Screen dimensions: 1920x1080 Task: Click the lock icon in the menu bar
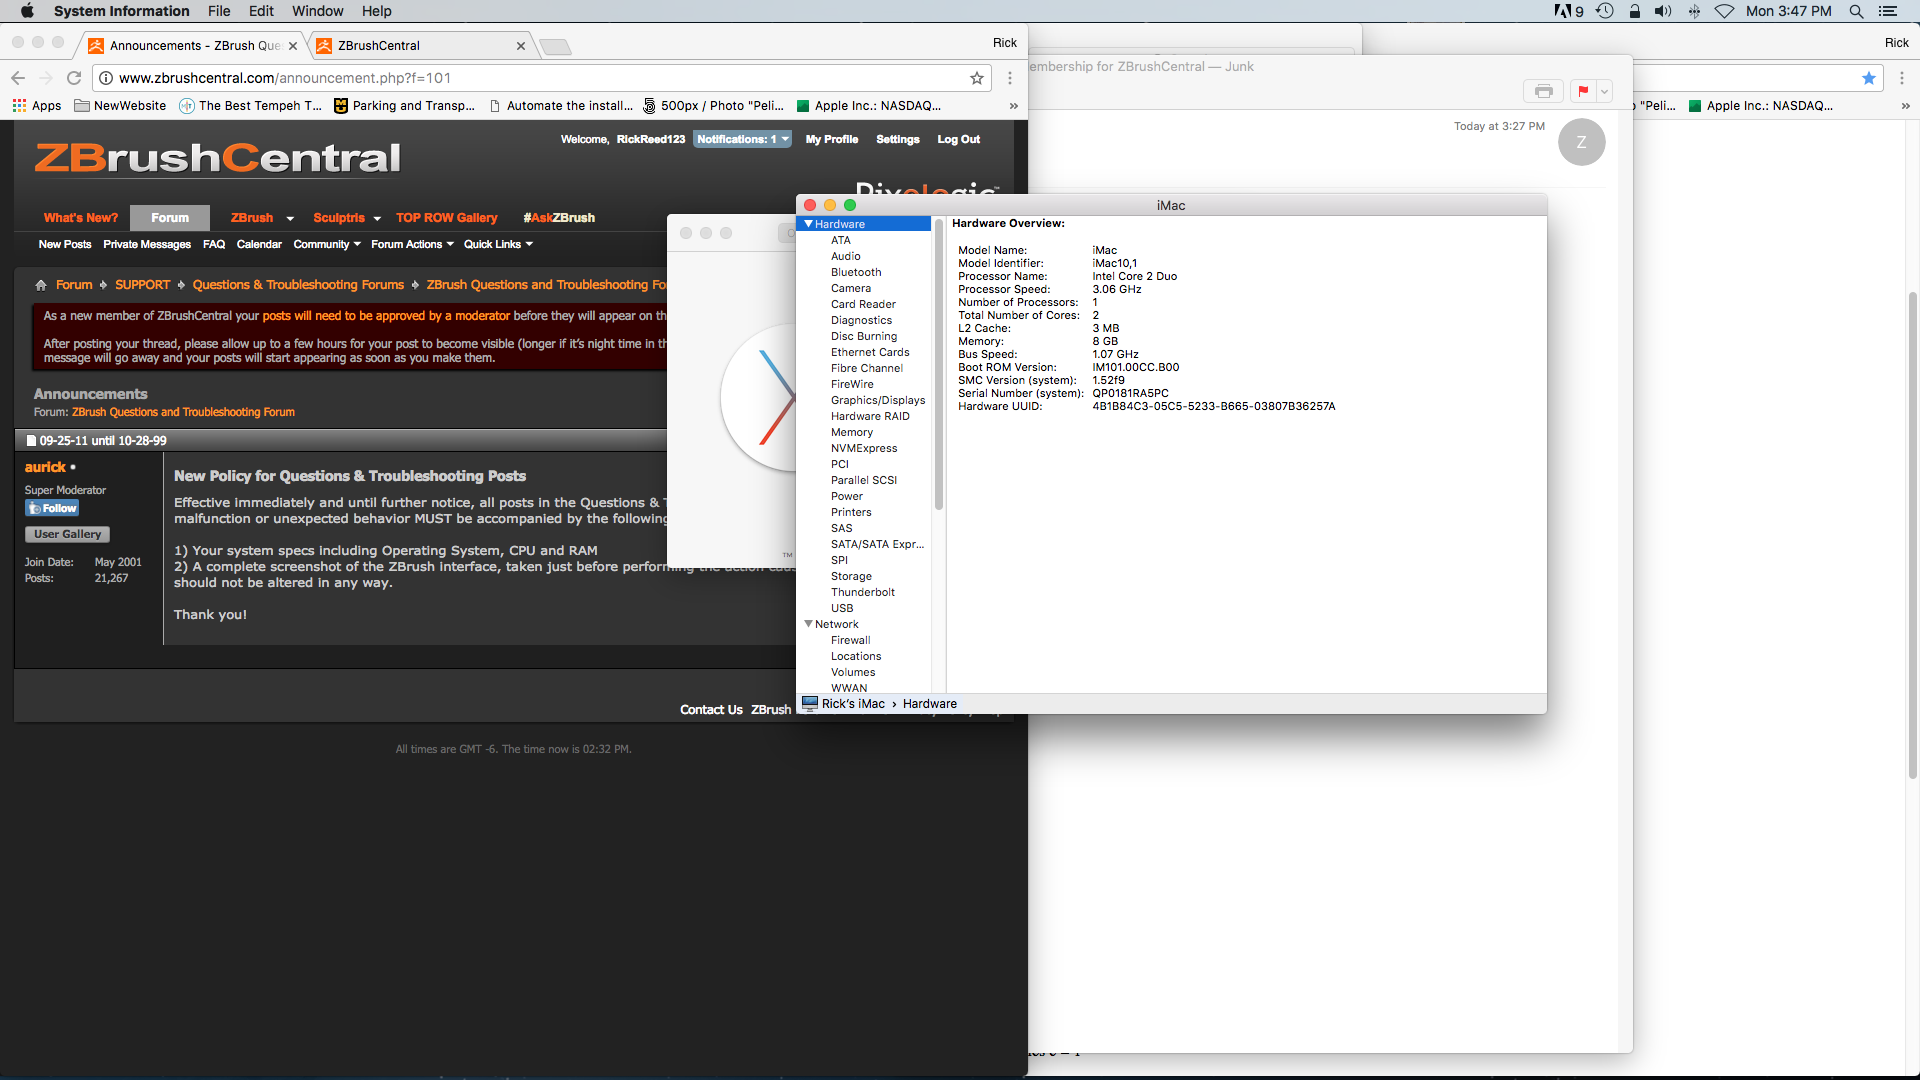(1635, 11)
